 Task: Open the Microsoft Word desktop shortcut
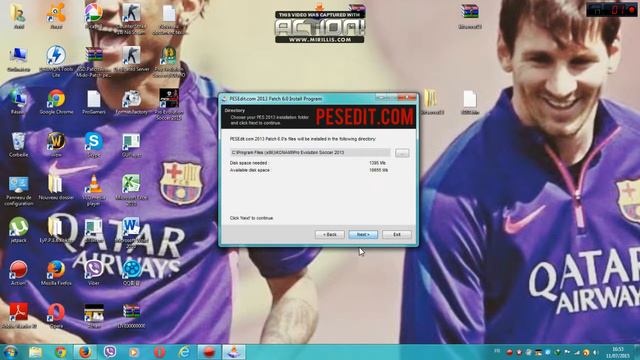tap(131, 233)
